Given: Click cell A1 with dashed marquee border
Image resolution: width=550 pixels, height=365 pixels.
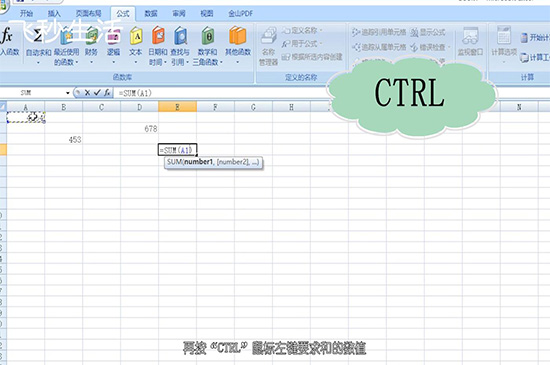Looking at the screenshot, I should point(26,117).
